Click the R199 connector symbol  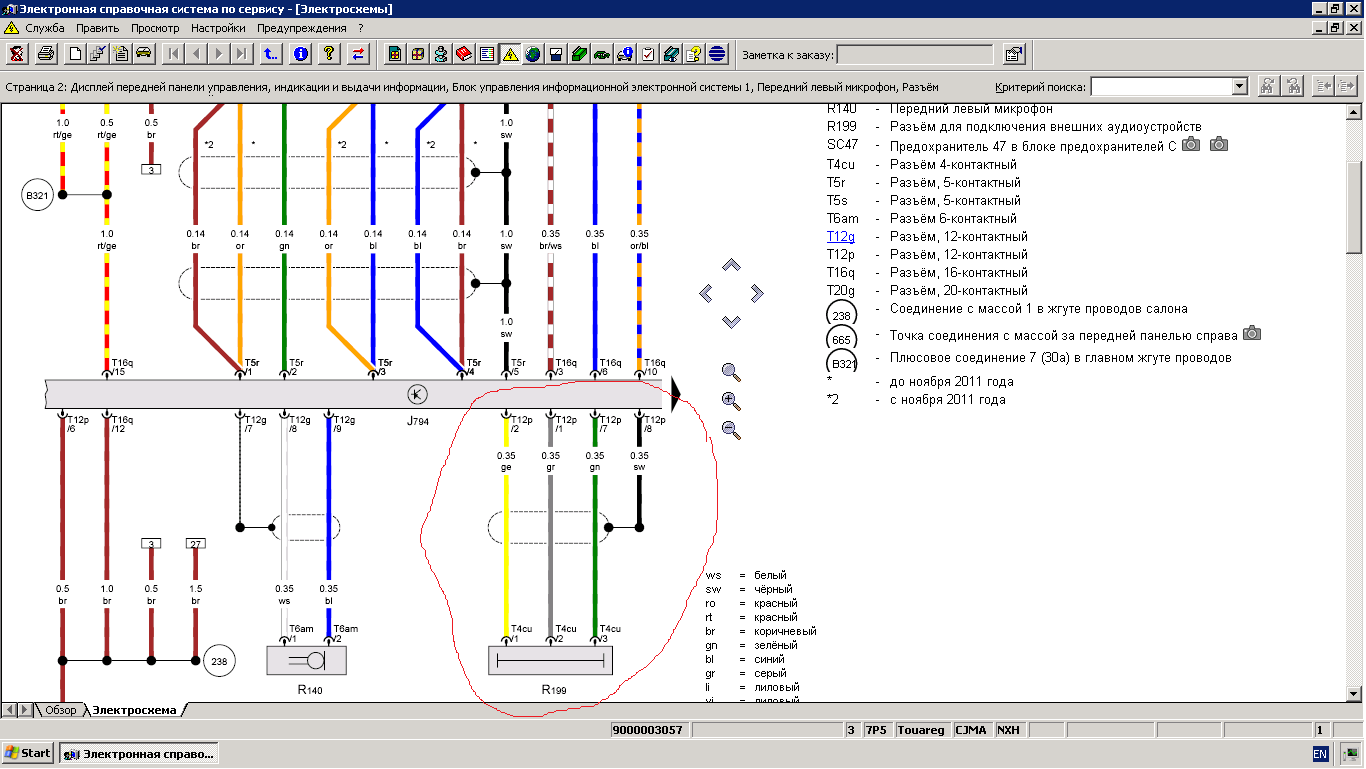[x=550, y=661]
